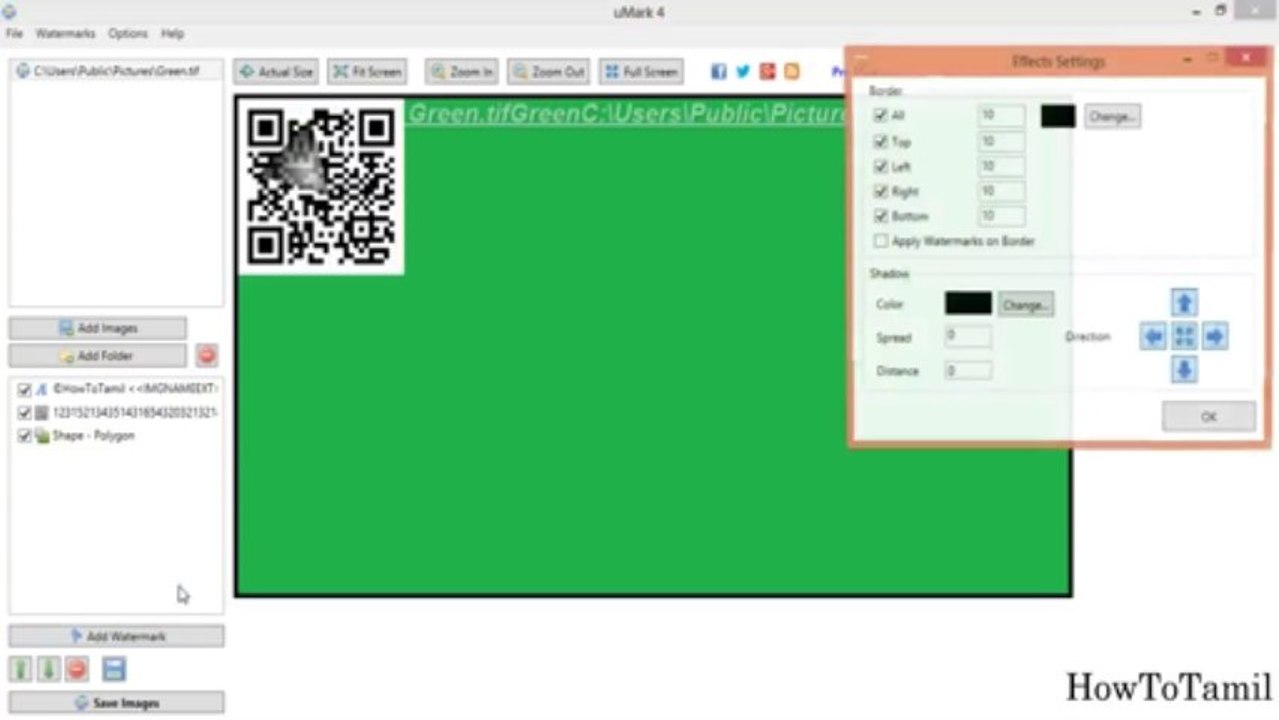Uncheck the Shape - Polygon watermark
The height and width of the screenshot is (720, 1279).
[24, 437]
